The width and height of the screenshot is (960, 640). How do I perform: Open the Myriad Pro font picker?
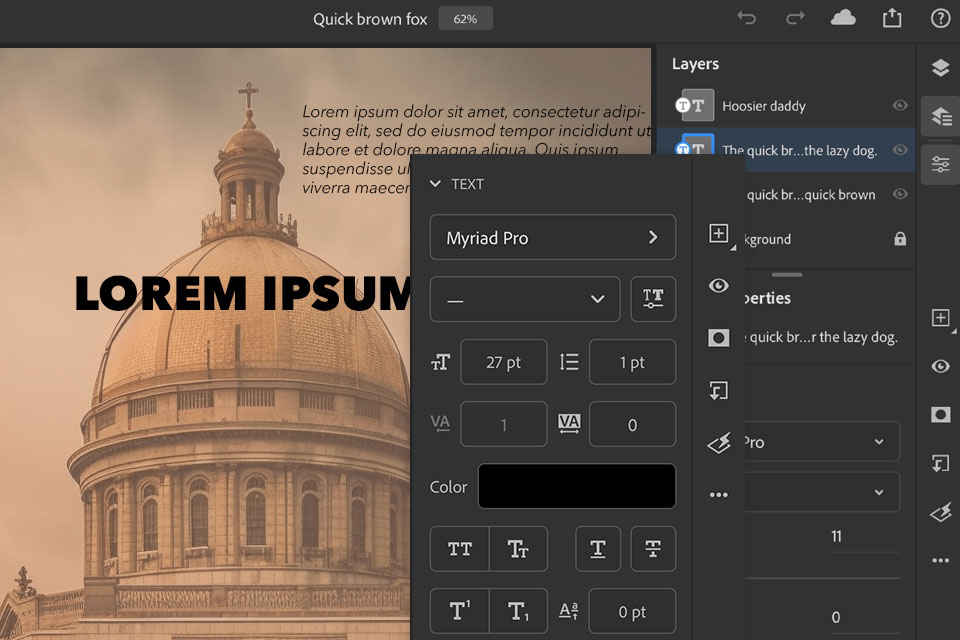pyautogui.click(x=552, y=238)
